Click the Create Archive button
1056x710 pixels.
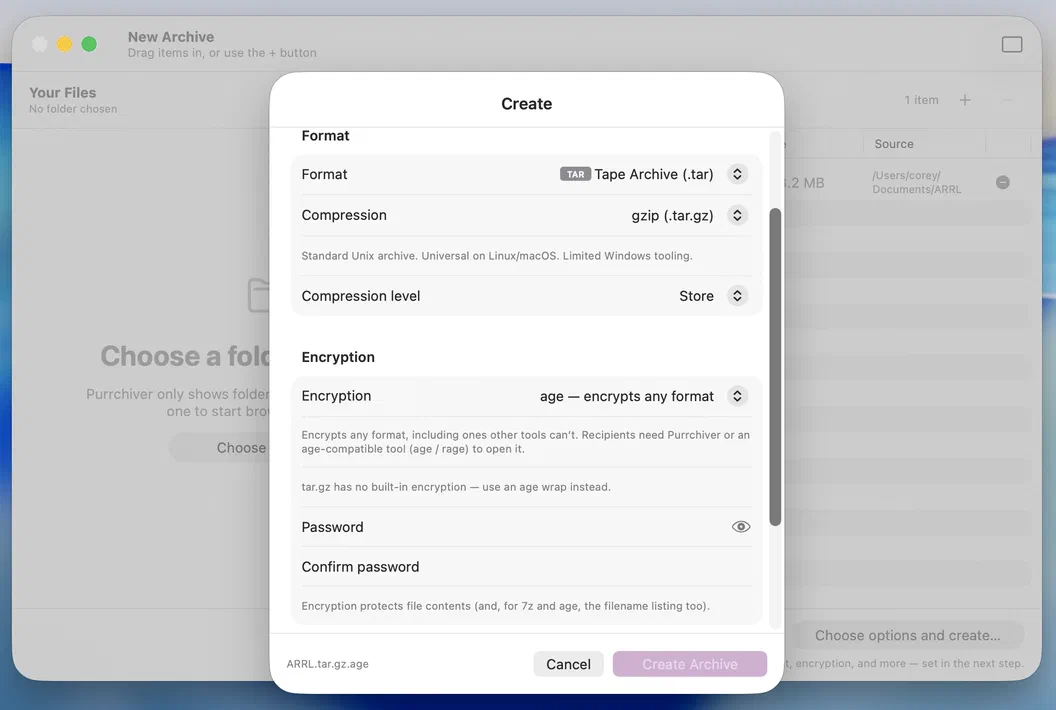(690, 664)
